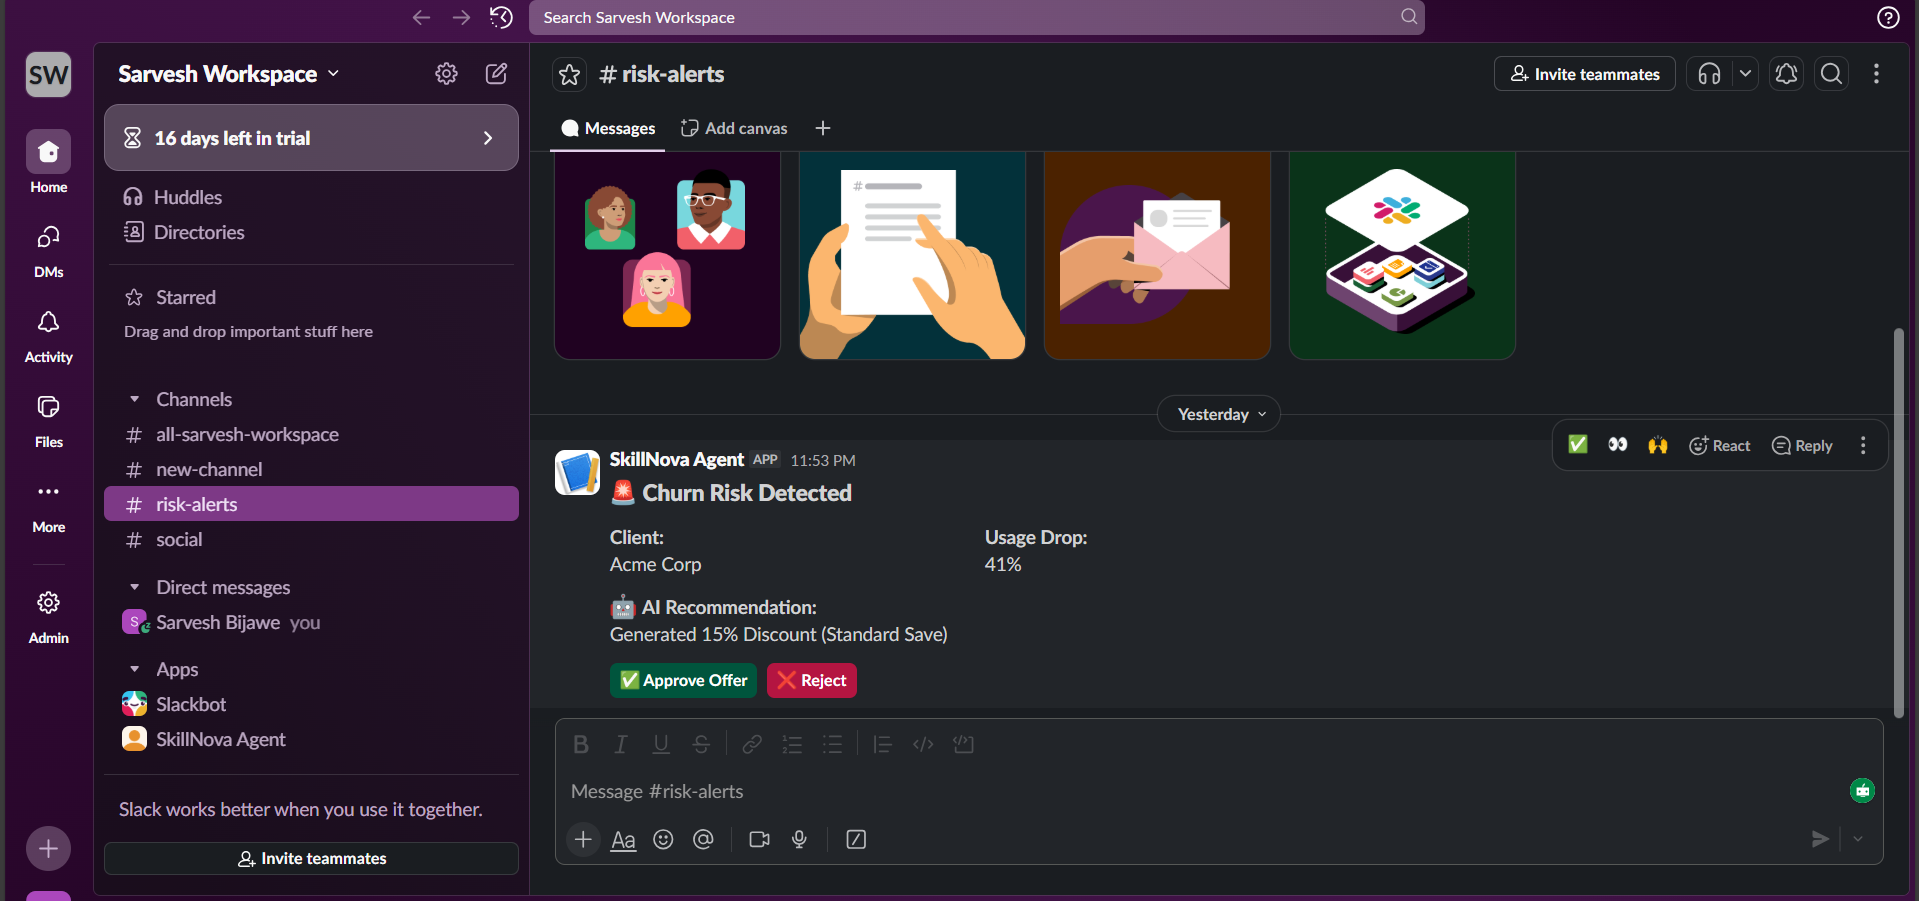Go back in navigation history

coord(421,17)
